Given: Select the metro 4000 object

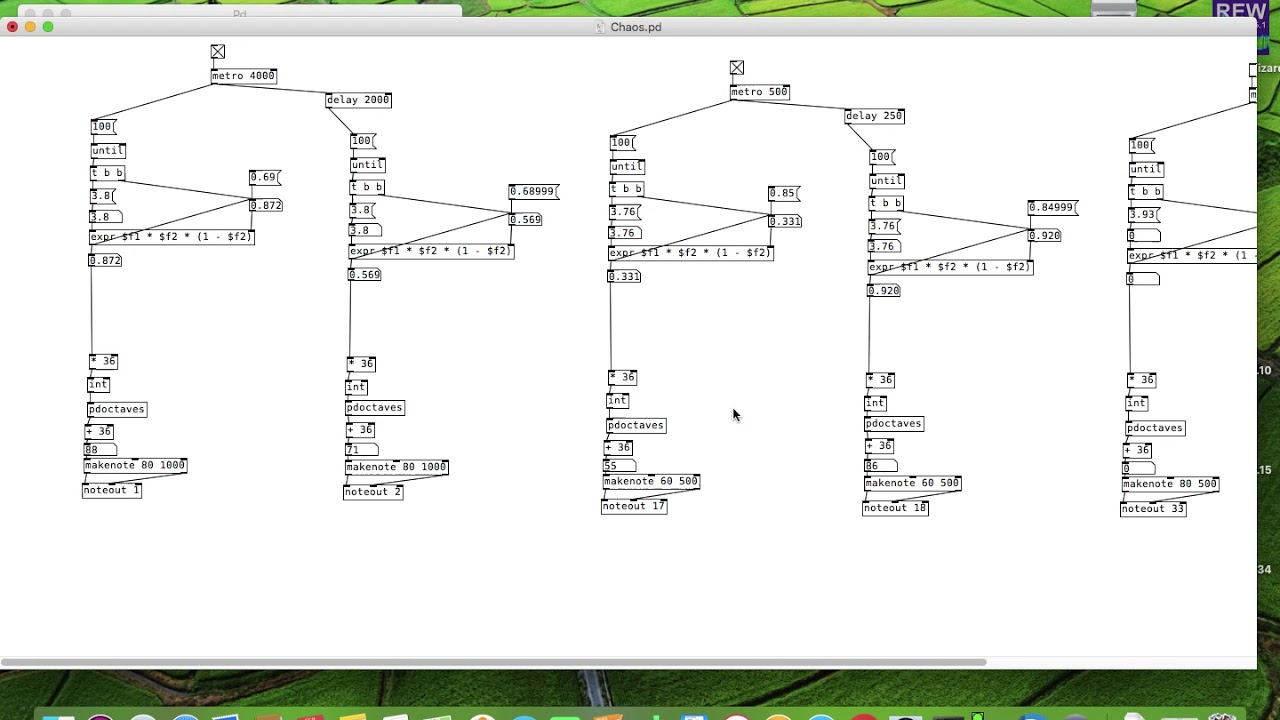Looking at the screenshot, I should click(x=243, y=76).
